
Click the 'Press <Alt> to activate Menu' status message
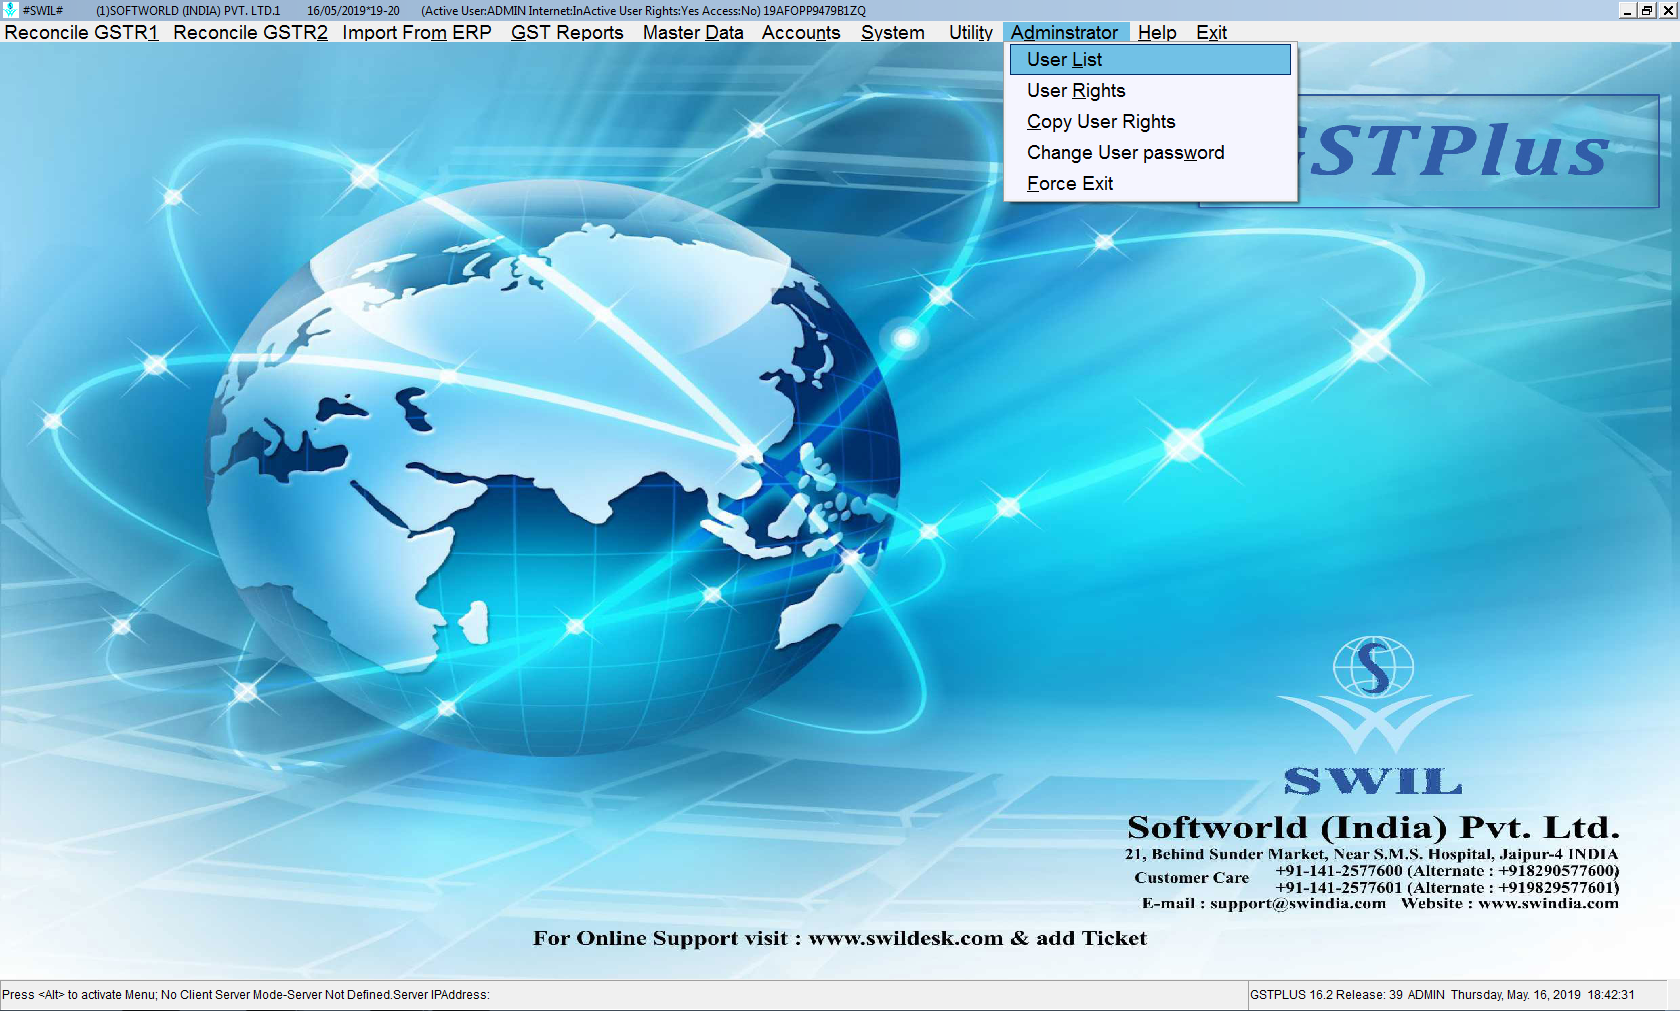pyautogui.click(x=246, y=995)
